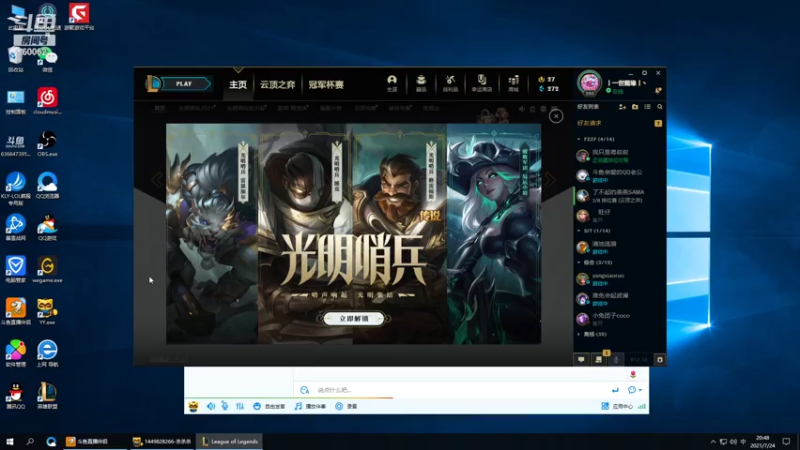Select friend 旺仔

[x=619, y=215]
